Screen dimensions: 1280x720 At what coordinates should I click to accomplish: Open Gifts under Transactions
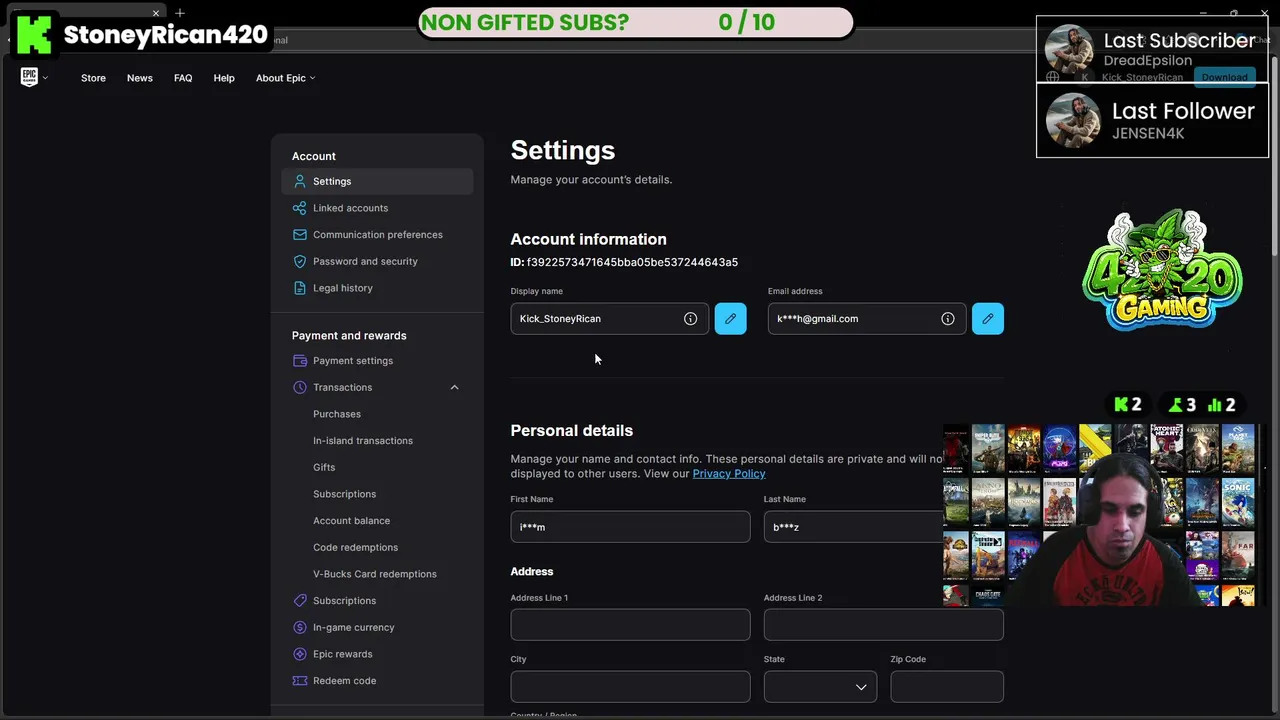point(323,467)
